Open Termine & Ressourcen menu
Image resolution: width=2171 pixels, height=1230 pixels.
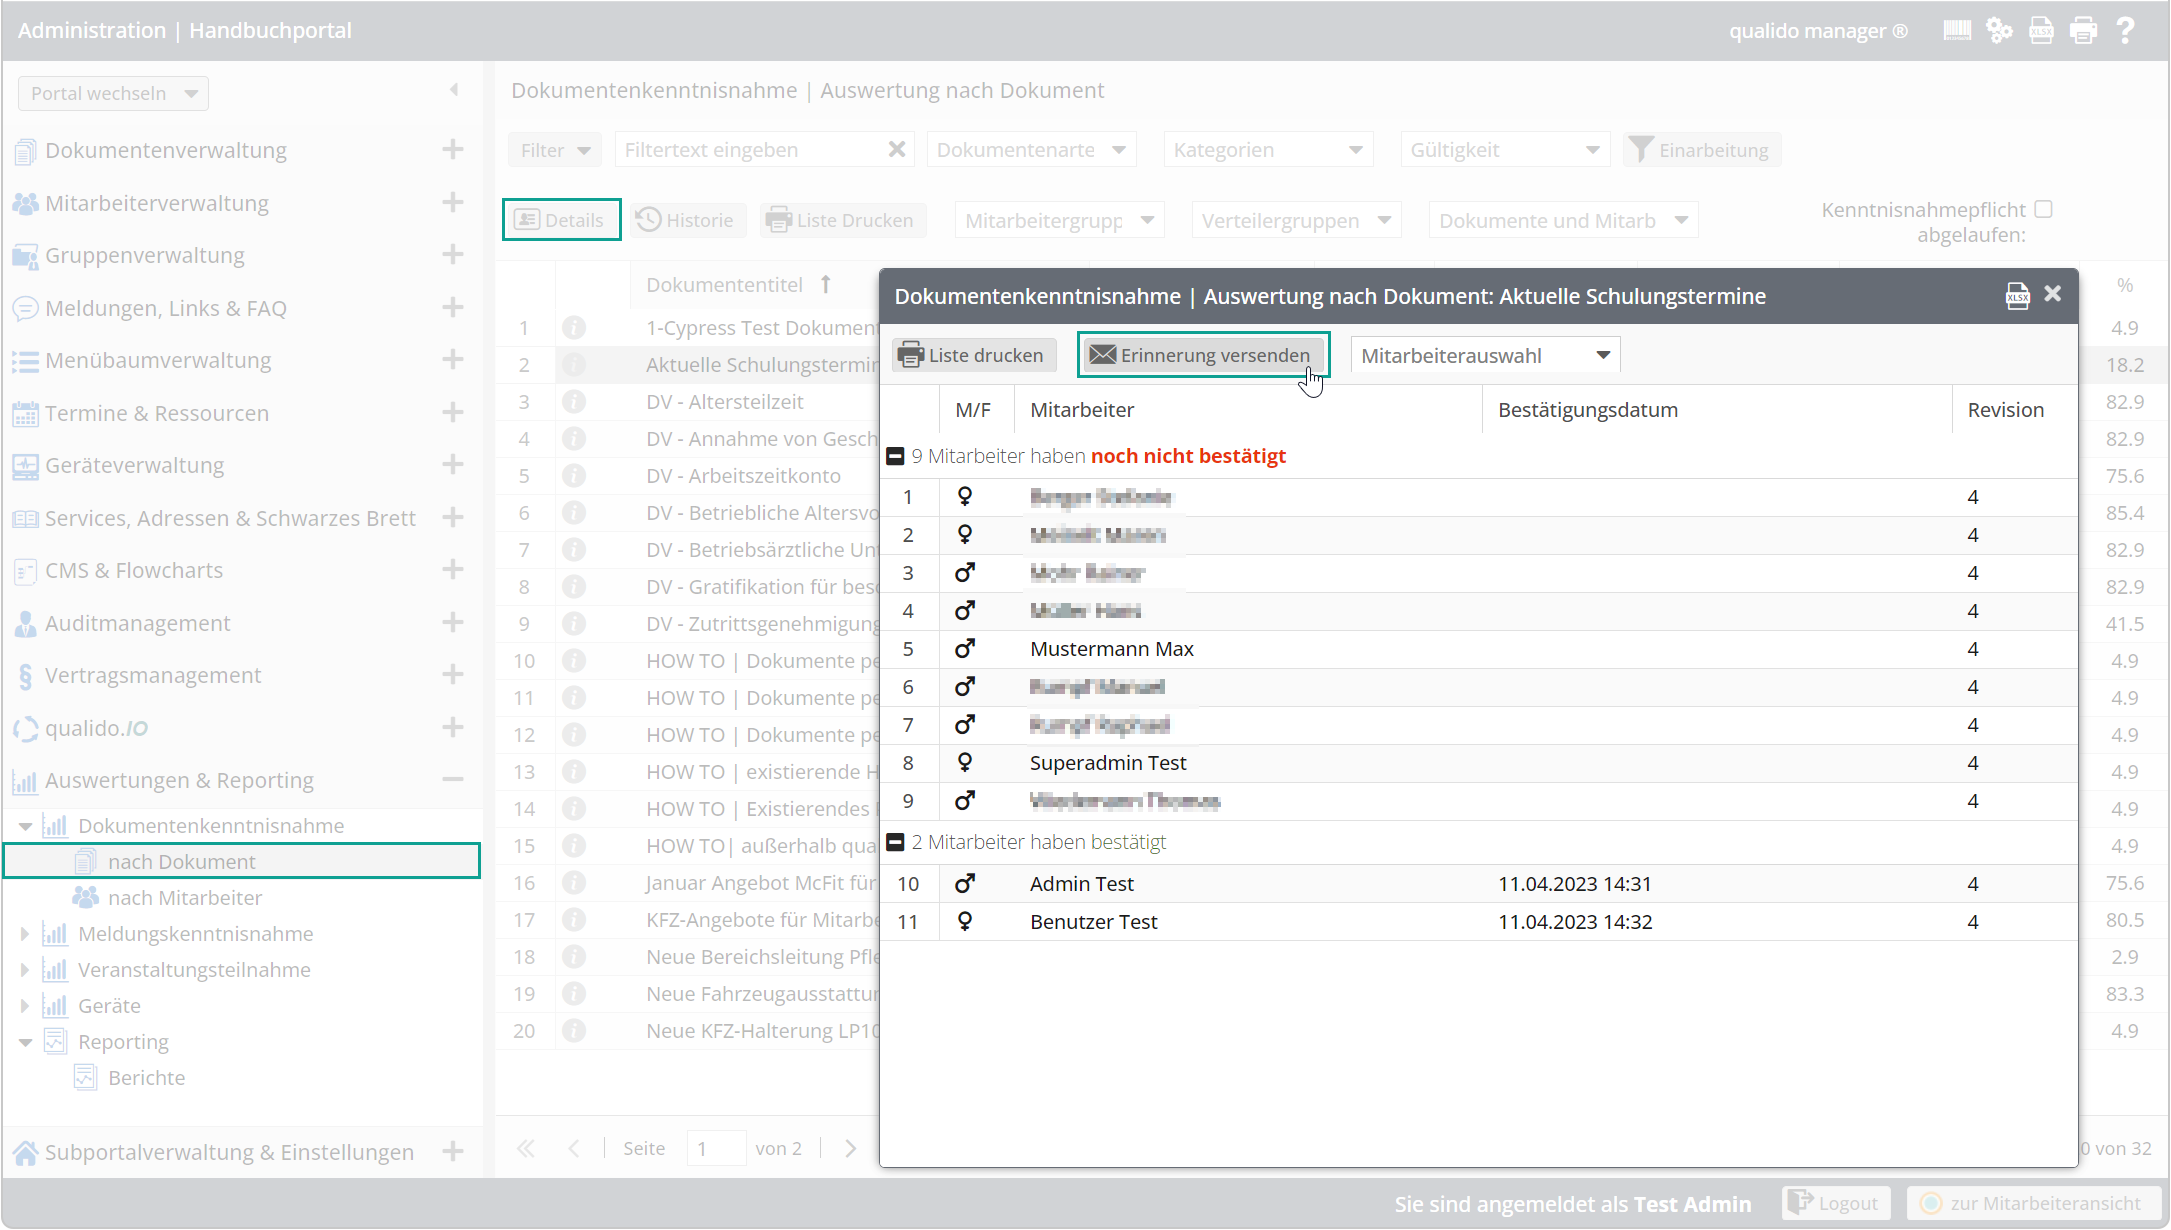157,413
